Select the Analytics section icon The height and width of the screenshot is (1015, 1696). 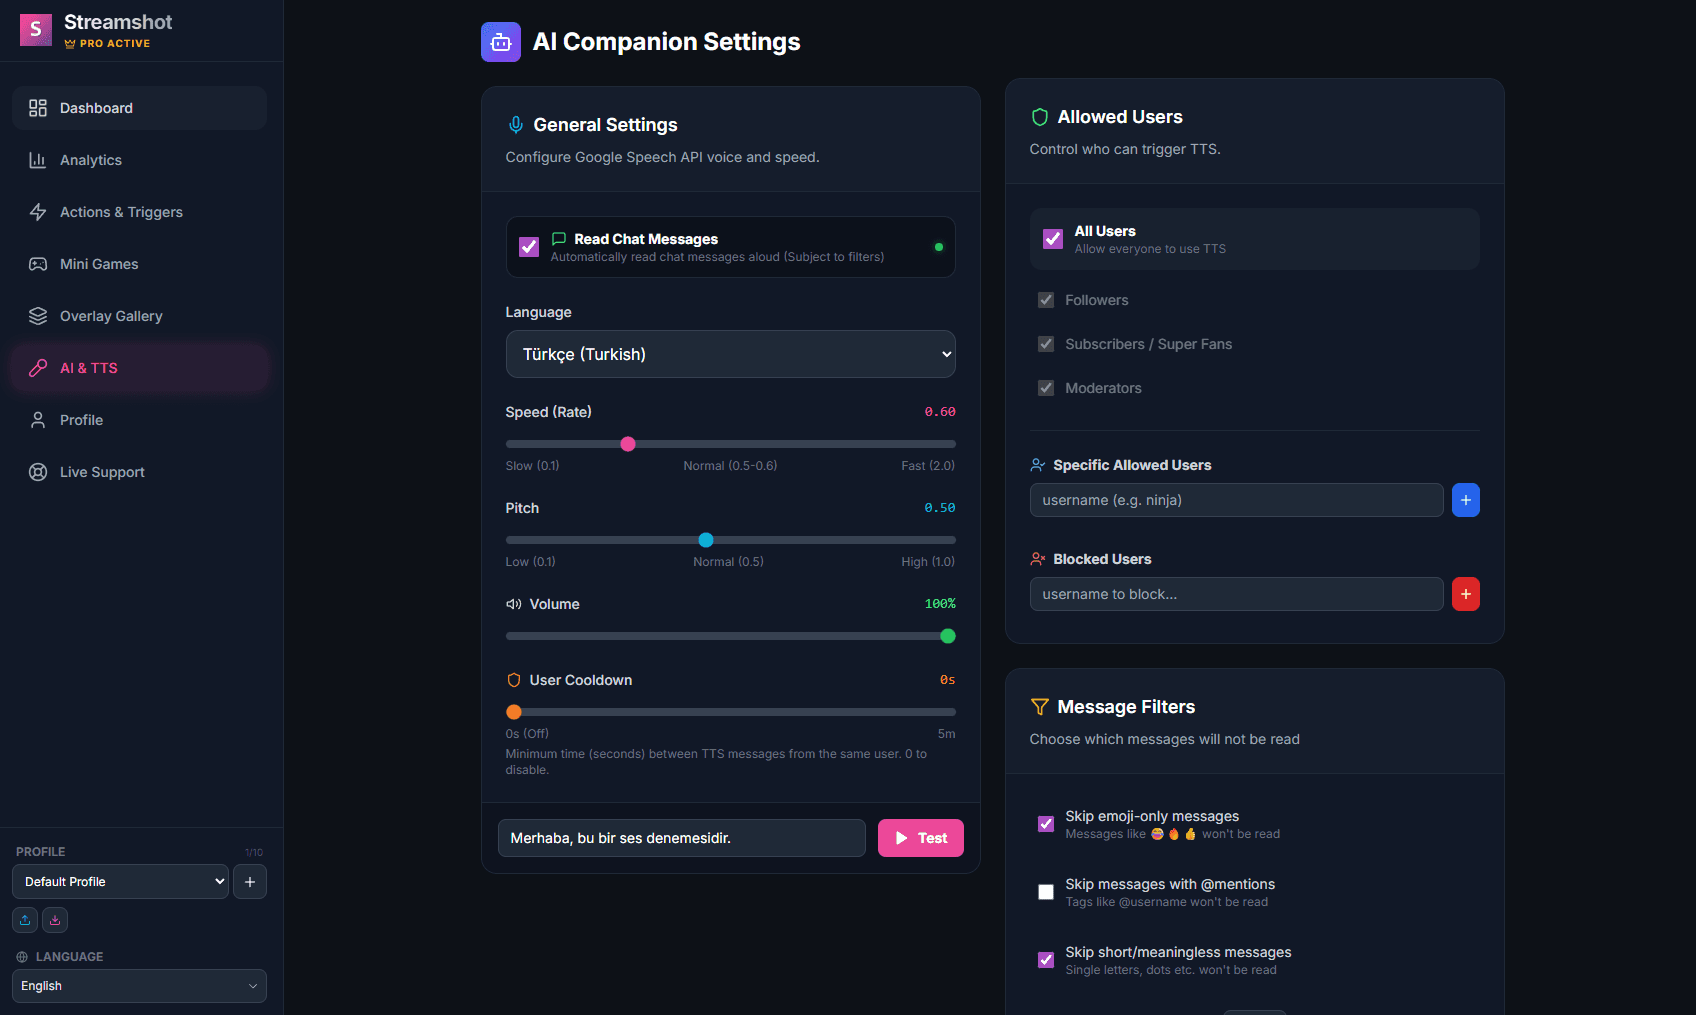[x=37, y=159]
